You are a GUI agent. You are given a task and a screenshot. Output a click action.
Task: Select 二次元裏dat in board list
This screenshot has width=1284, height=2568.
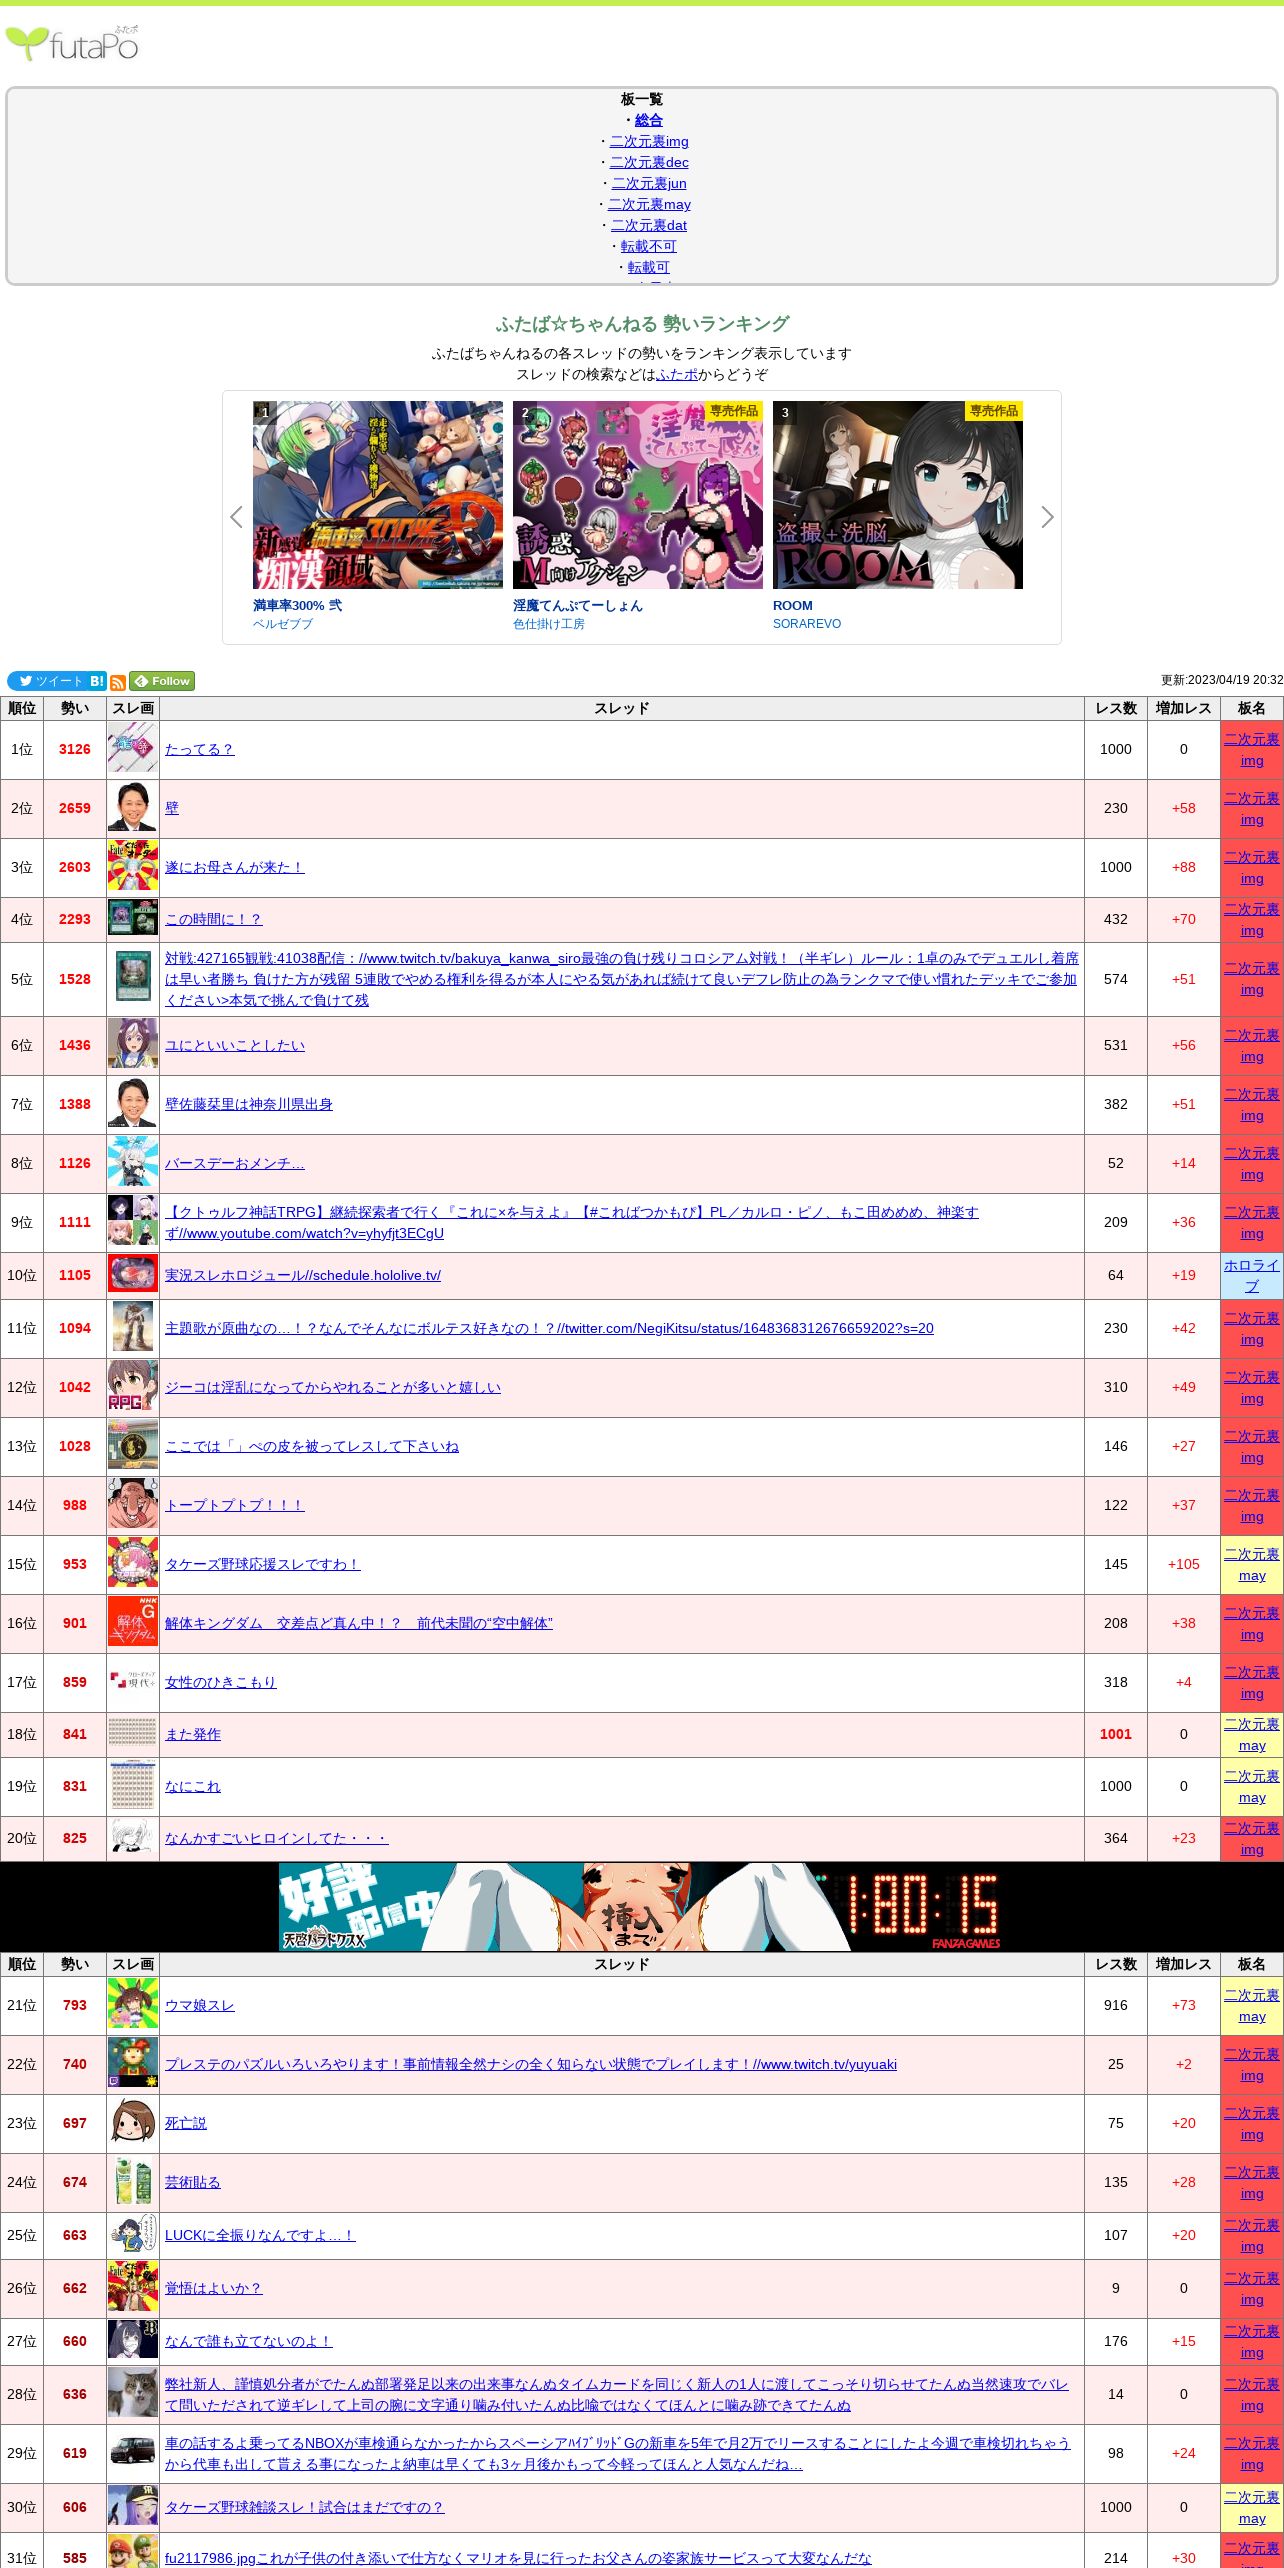click(649, 225)
